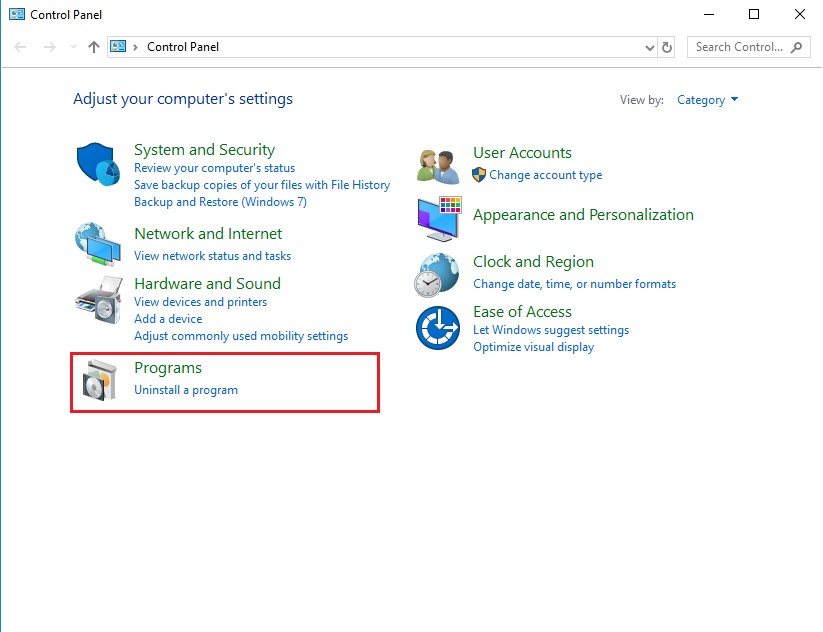Click Let Windows suggest settings link
Viewport: 823px width, 632px height.
pyautogui.click(x=551, y=330)
